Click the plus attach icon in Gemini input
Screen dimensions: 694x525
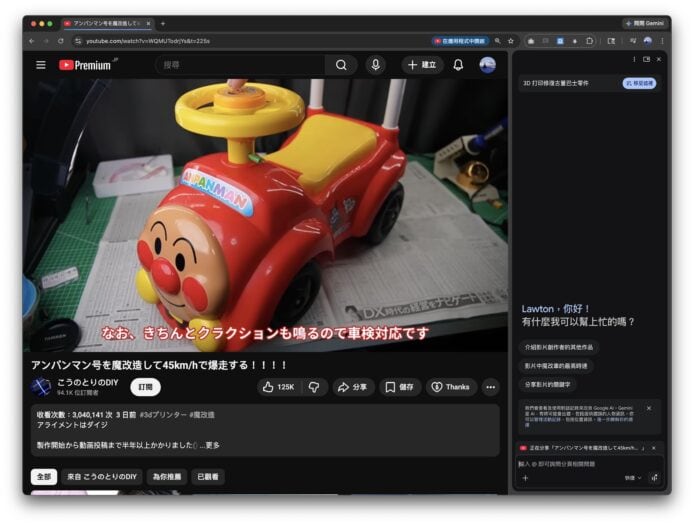tap(525, 478)
